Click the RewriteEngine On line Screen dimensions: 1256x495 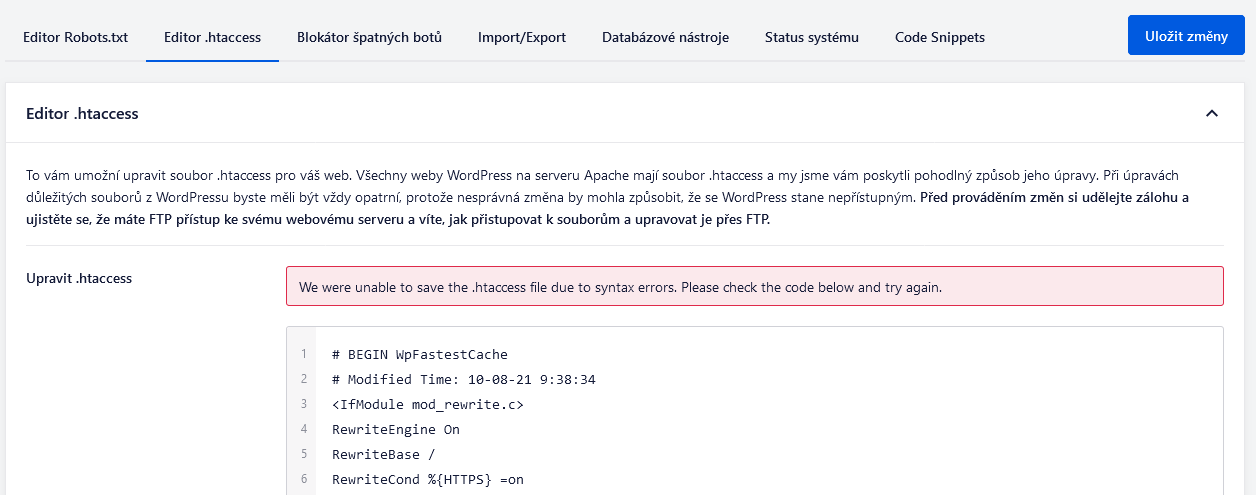point(396,429)
